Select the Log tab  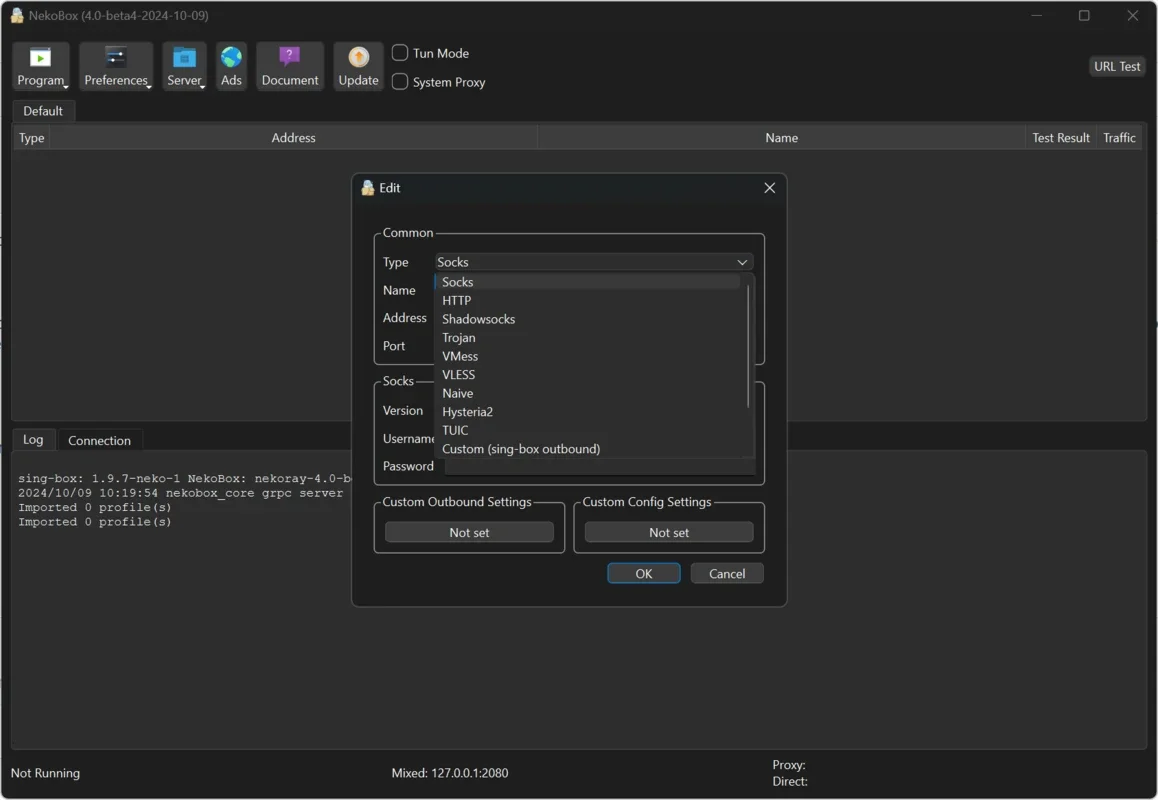point(33,440)
